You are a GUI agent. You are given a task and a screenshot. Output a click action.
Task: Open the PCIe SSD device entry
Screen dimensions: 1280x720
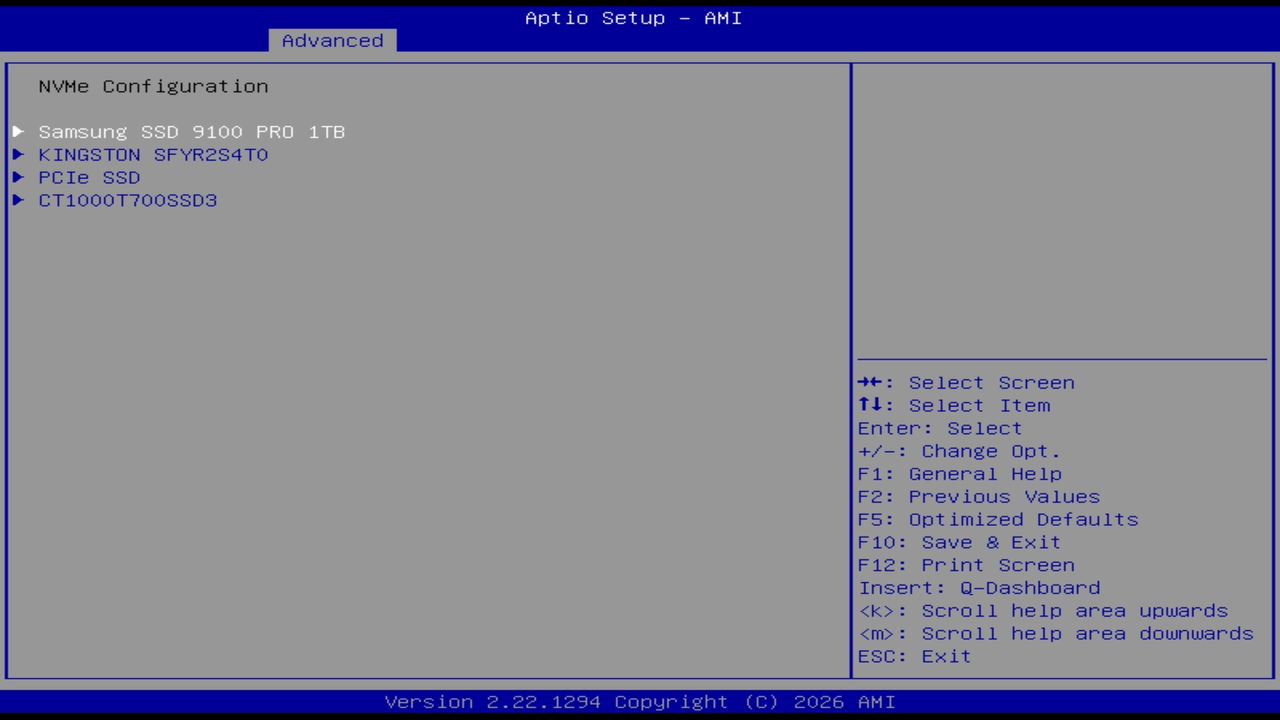(89, 177)
